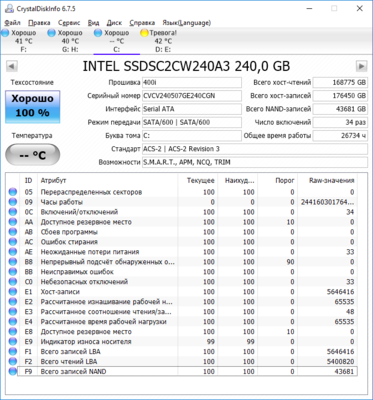Select the G: H: drive status icon
This screenshot has height=400, width=373.
[51, 33]
